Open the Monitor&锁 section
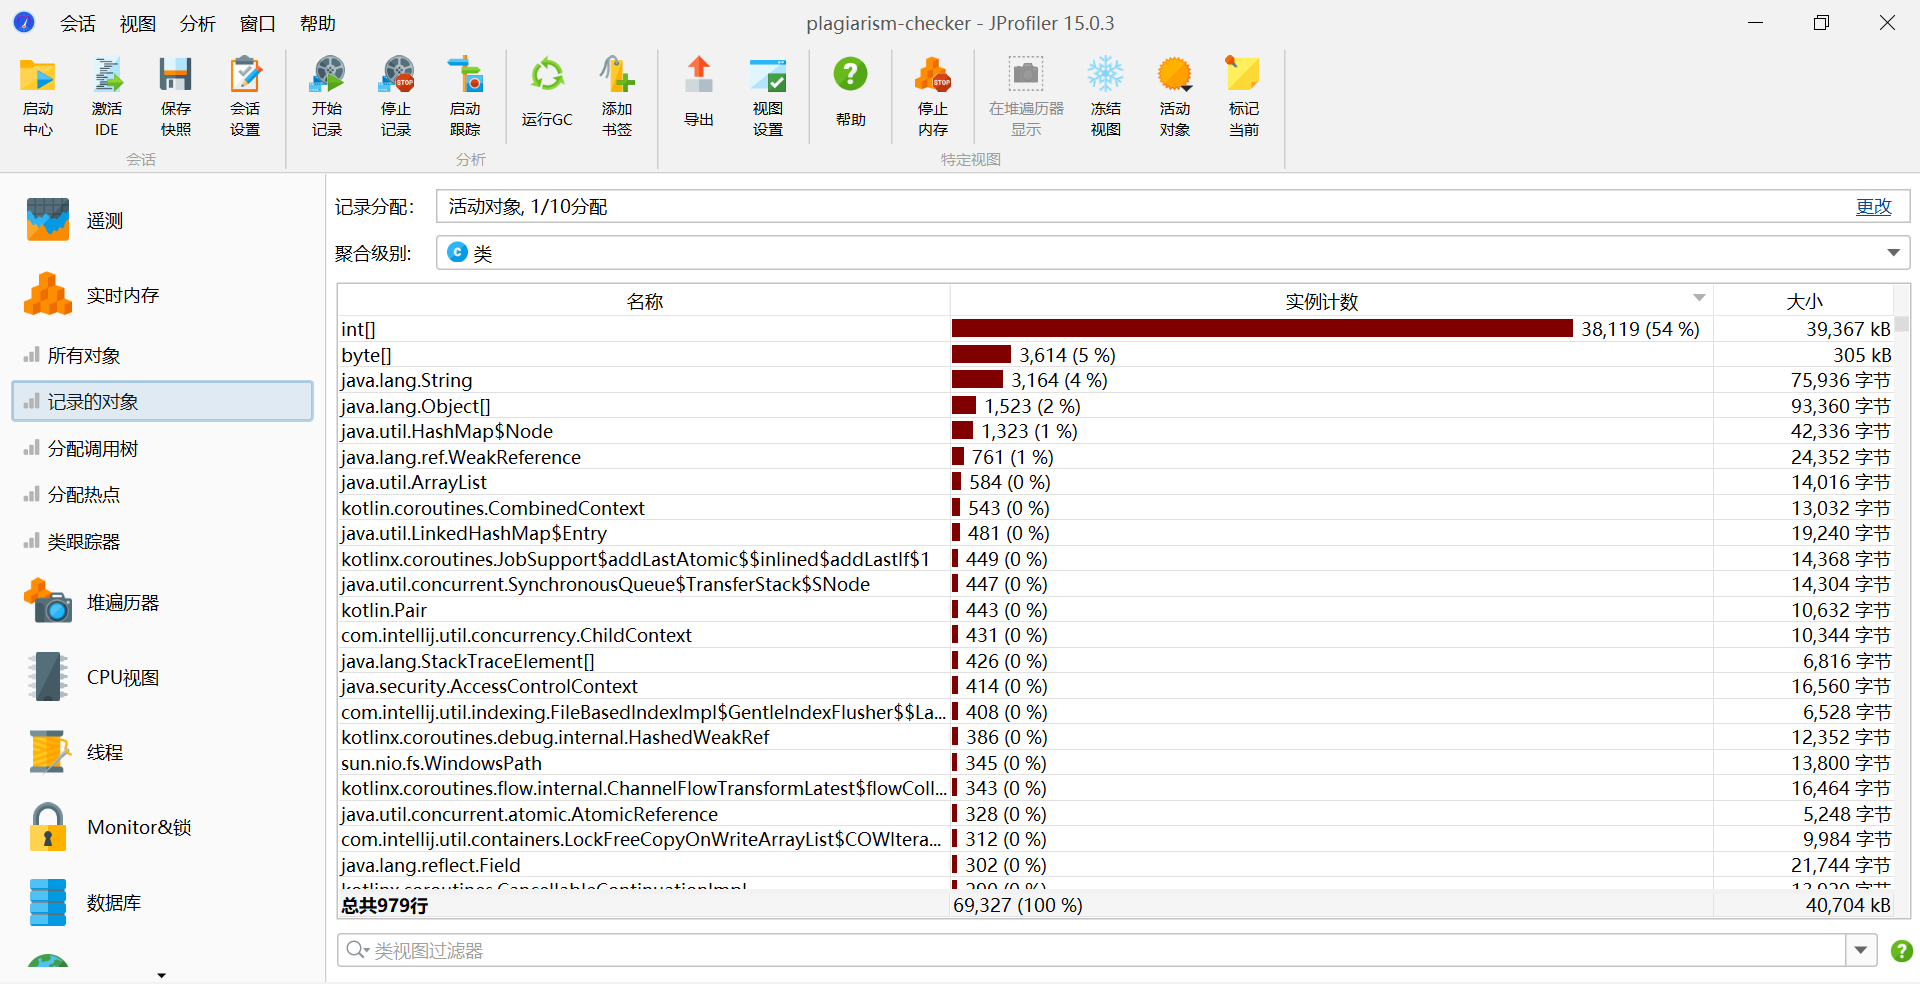 (108, 827)
